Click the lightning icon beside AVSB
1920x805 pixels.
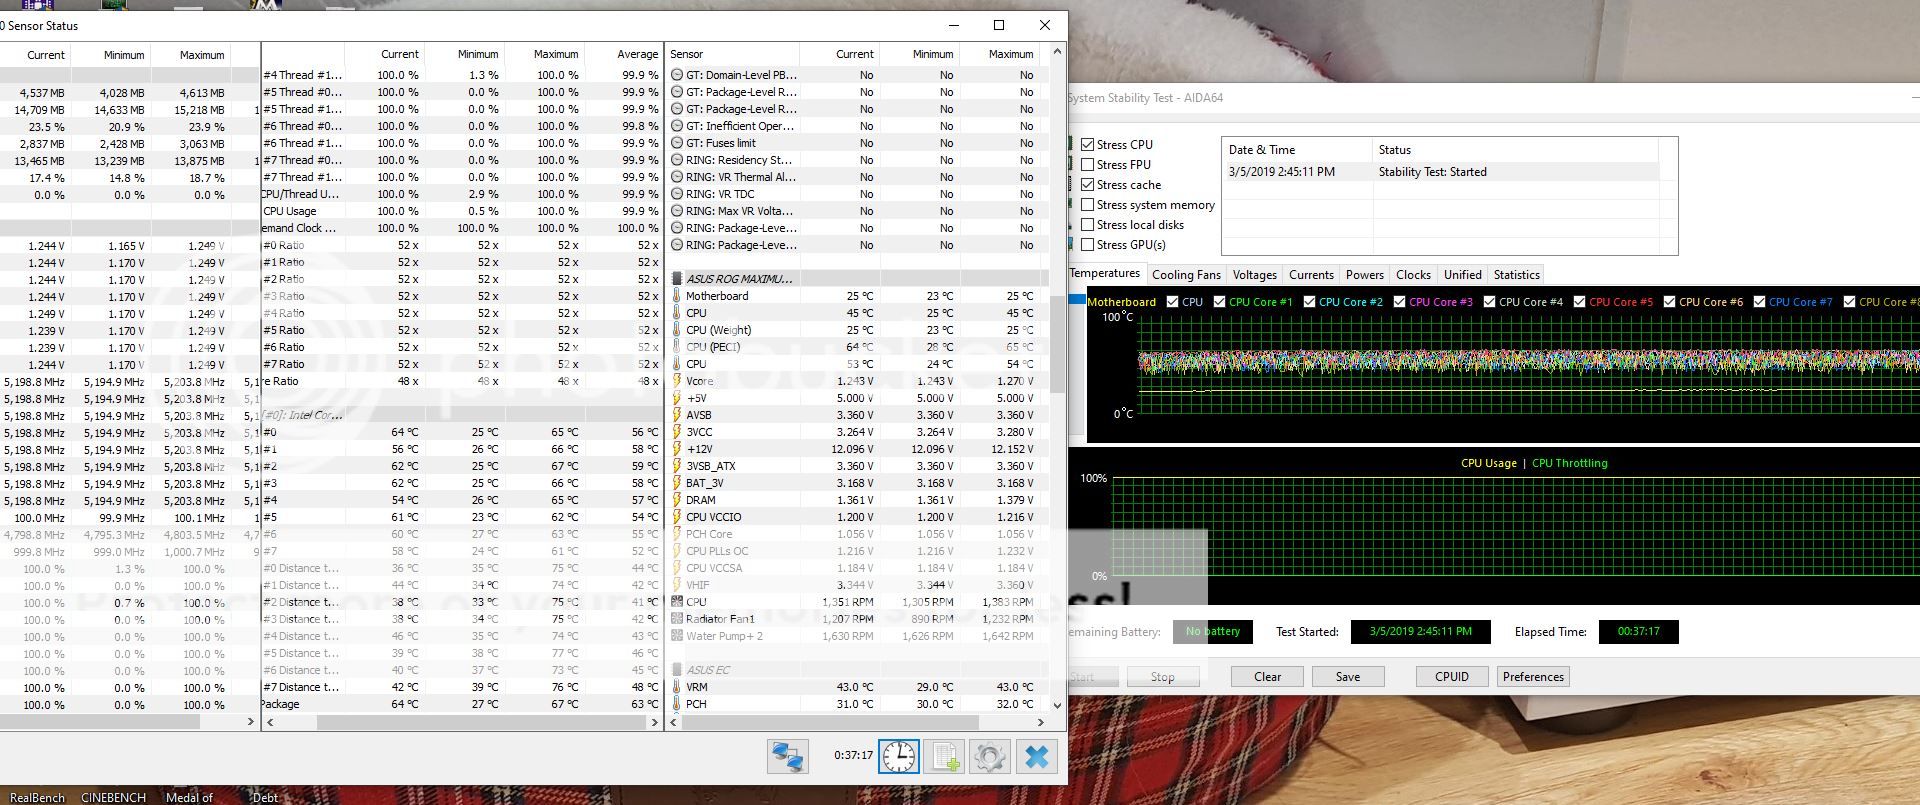[x=677, y=415]
